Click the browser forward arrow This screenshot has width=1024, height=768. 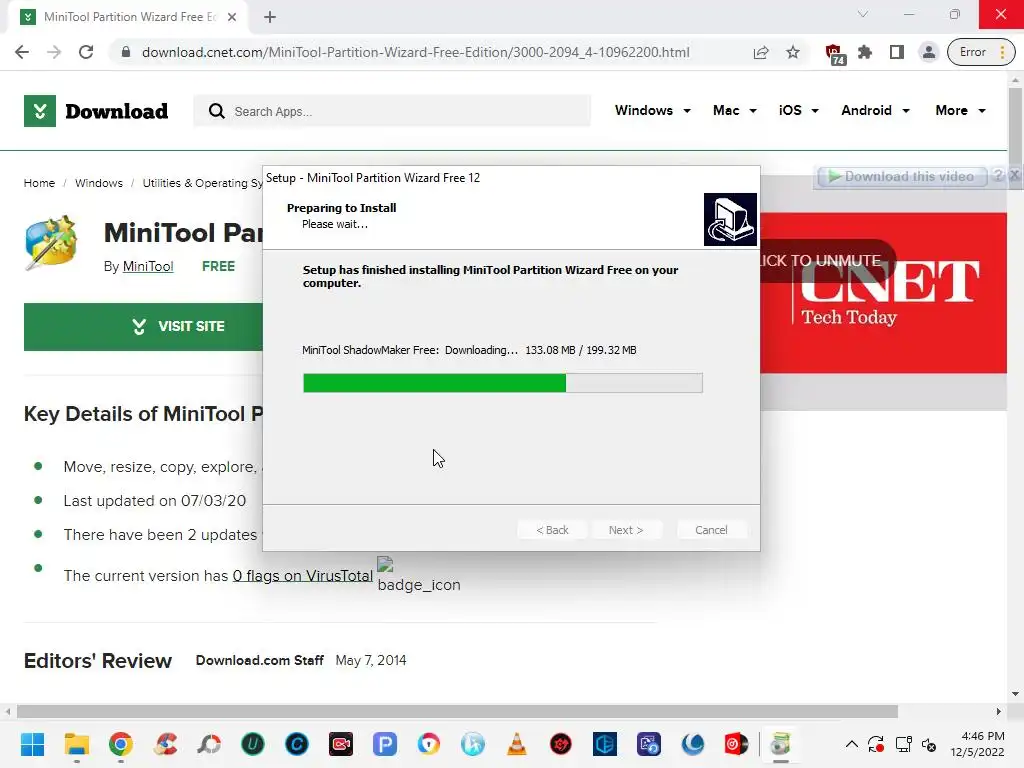pos(54,52)
